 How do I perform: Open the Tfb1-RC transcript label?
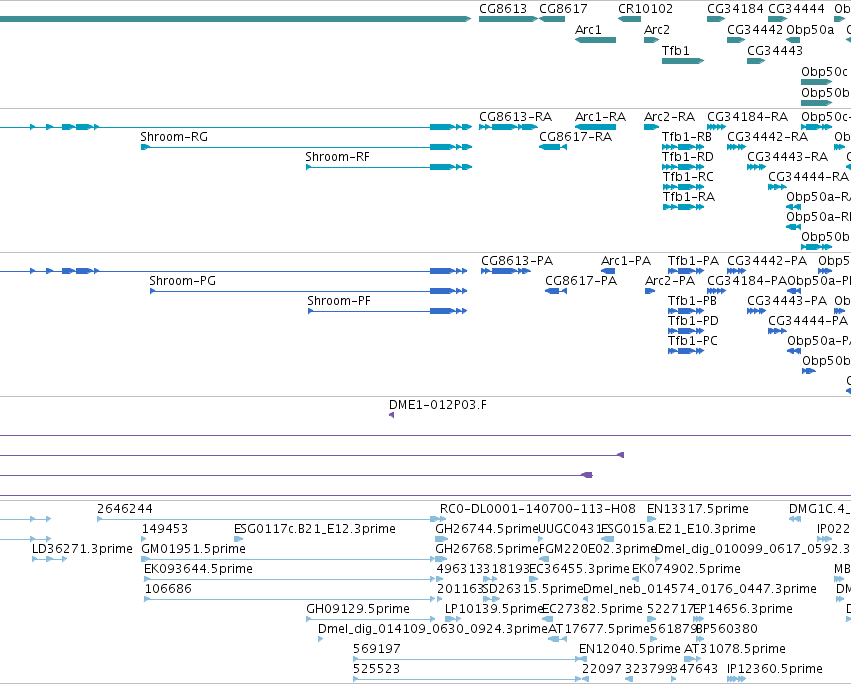687,177
